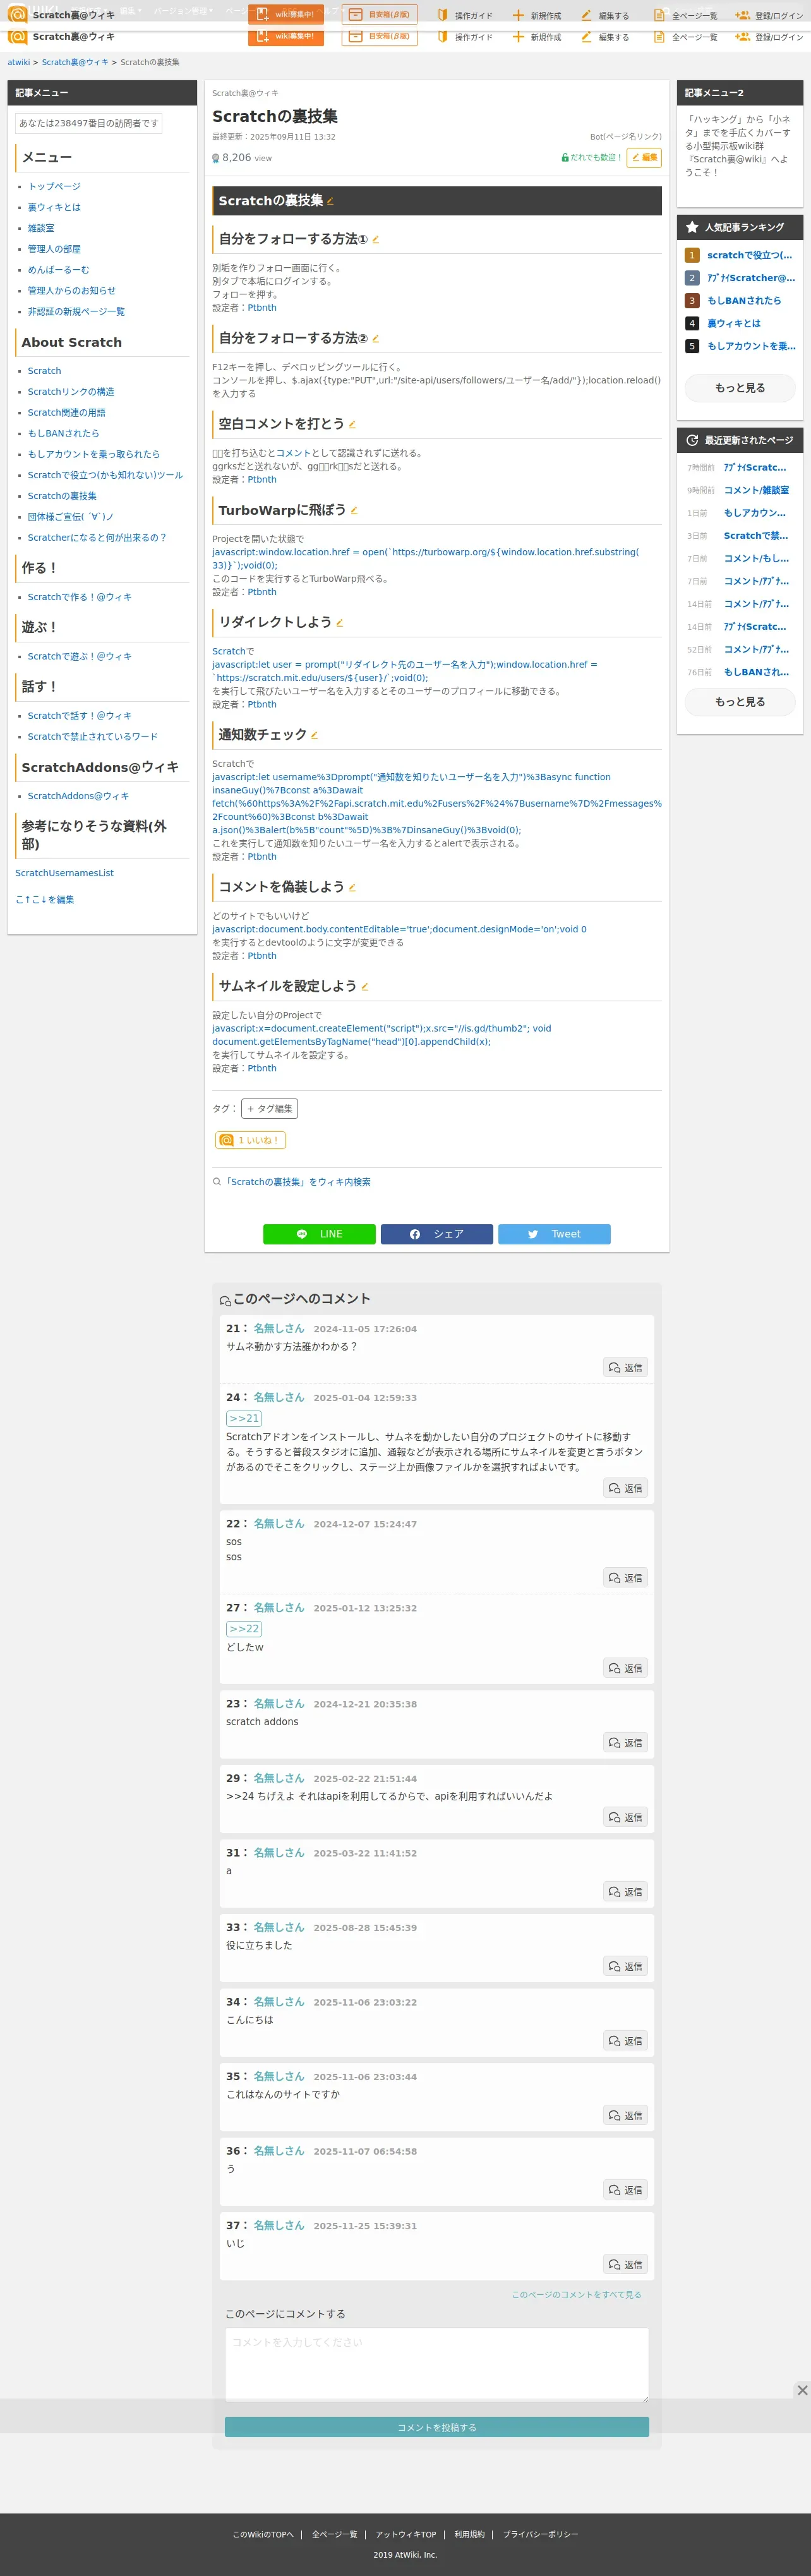This screenshot has width=811, height=2576.
Task: Click このWikiのTOPへ in footer
Action: [263, 2534]
